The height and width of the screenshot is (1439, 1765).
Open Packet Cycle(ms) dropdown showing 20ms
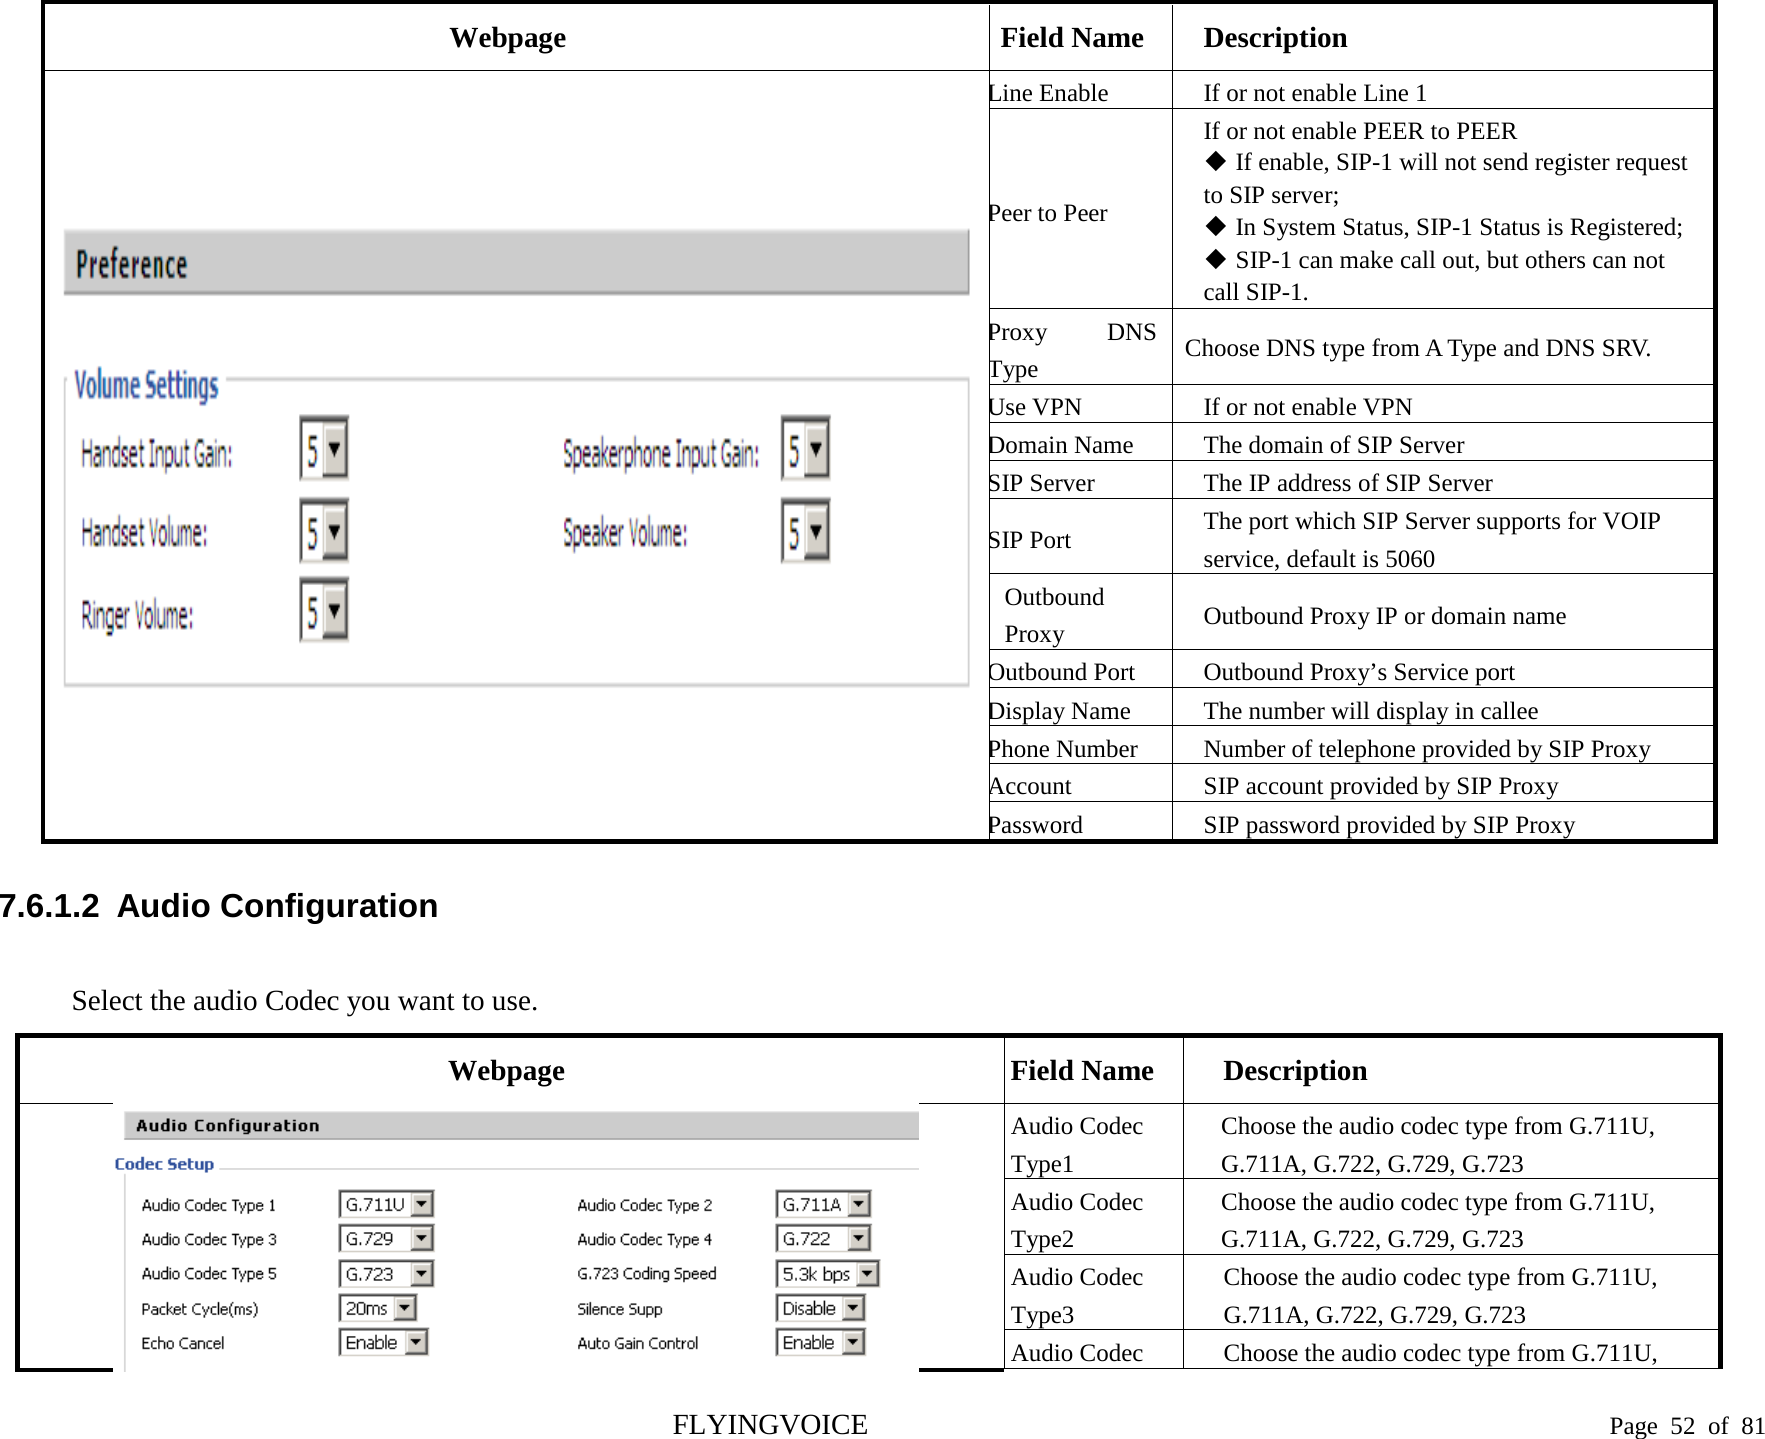click(x=378, y=1307)
